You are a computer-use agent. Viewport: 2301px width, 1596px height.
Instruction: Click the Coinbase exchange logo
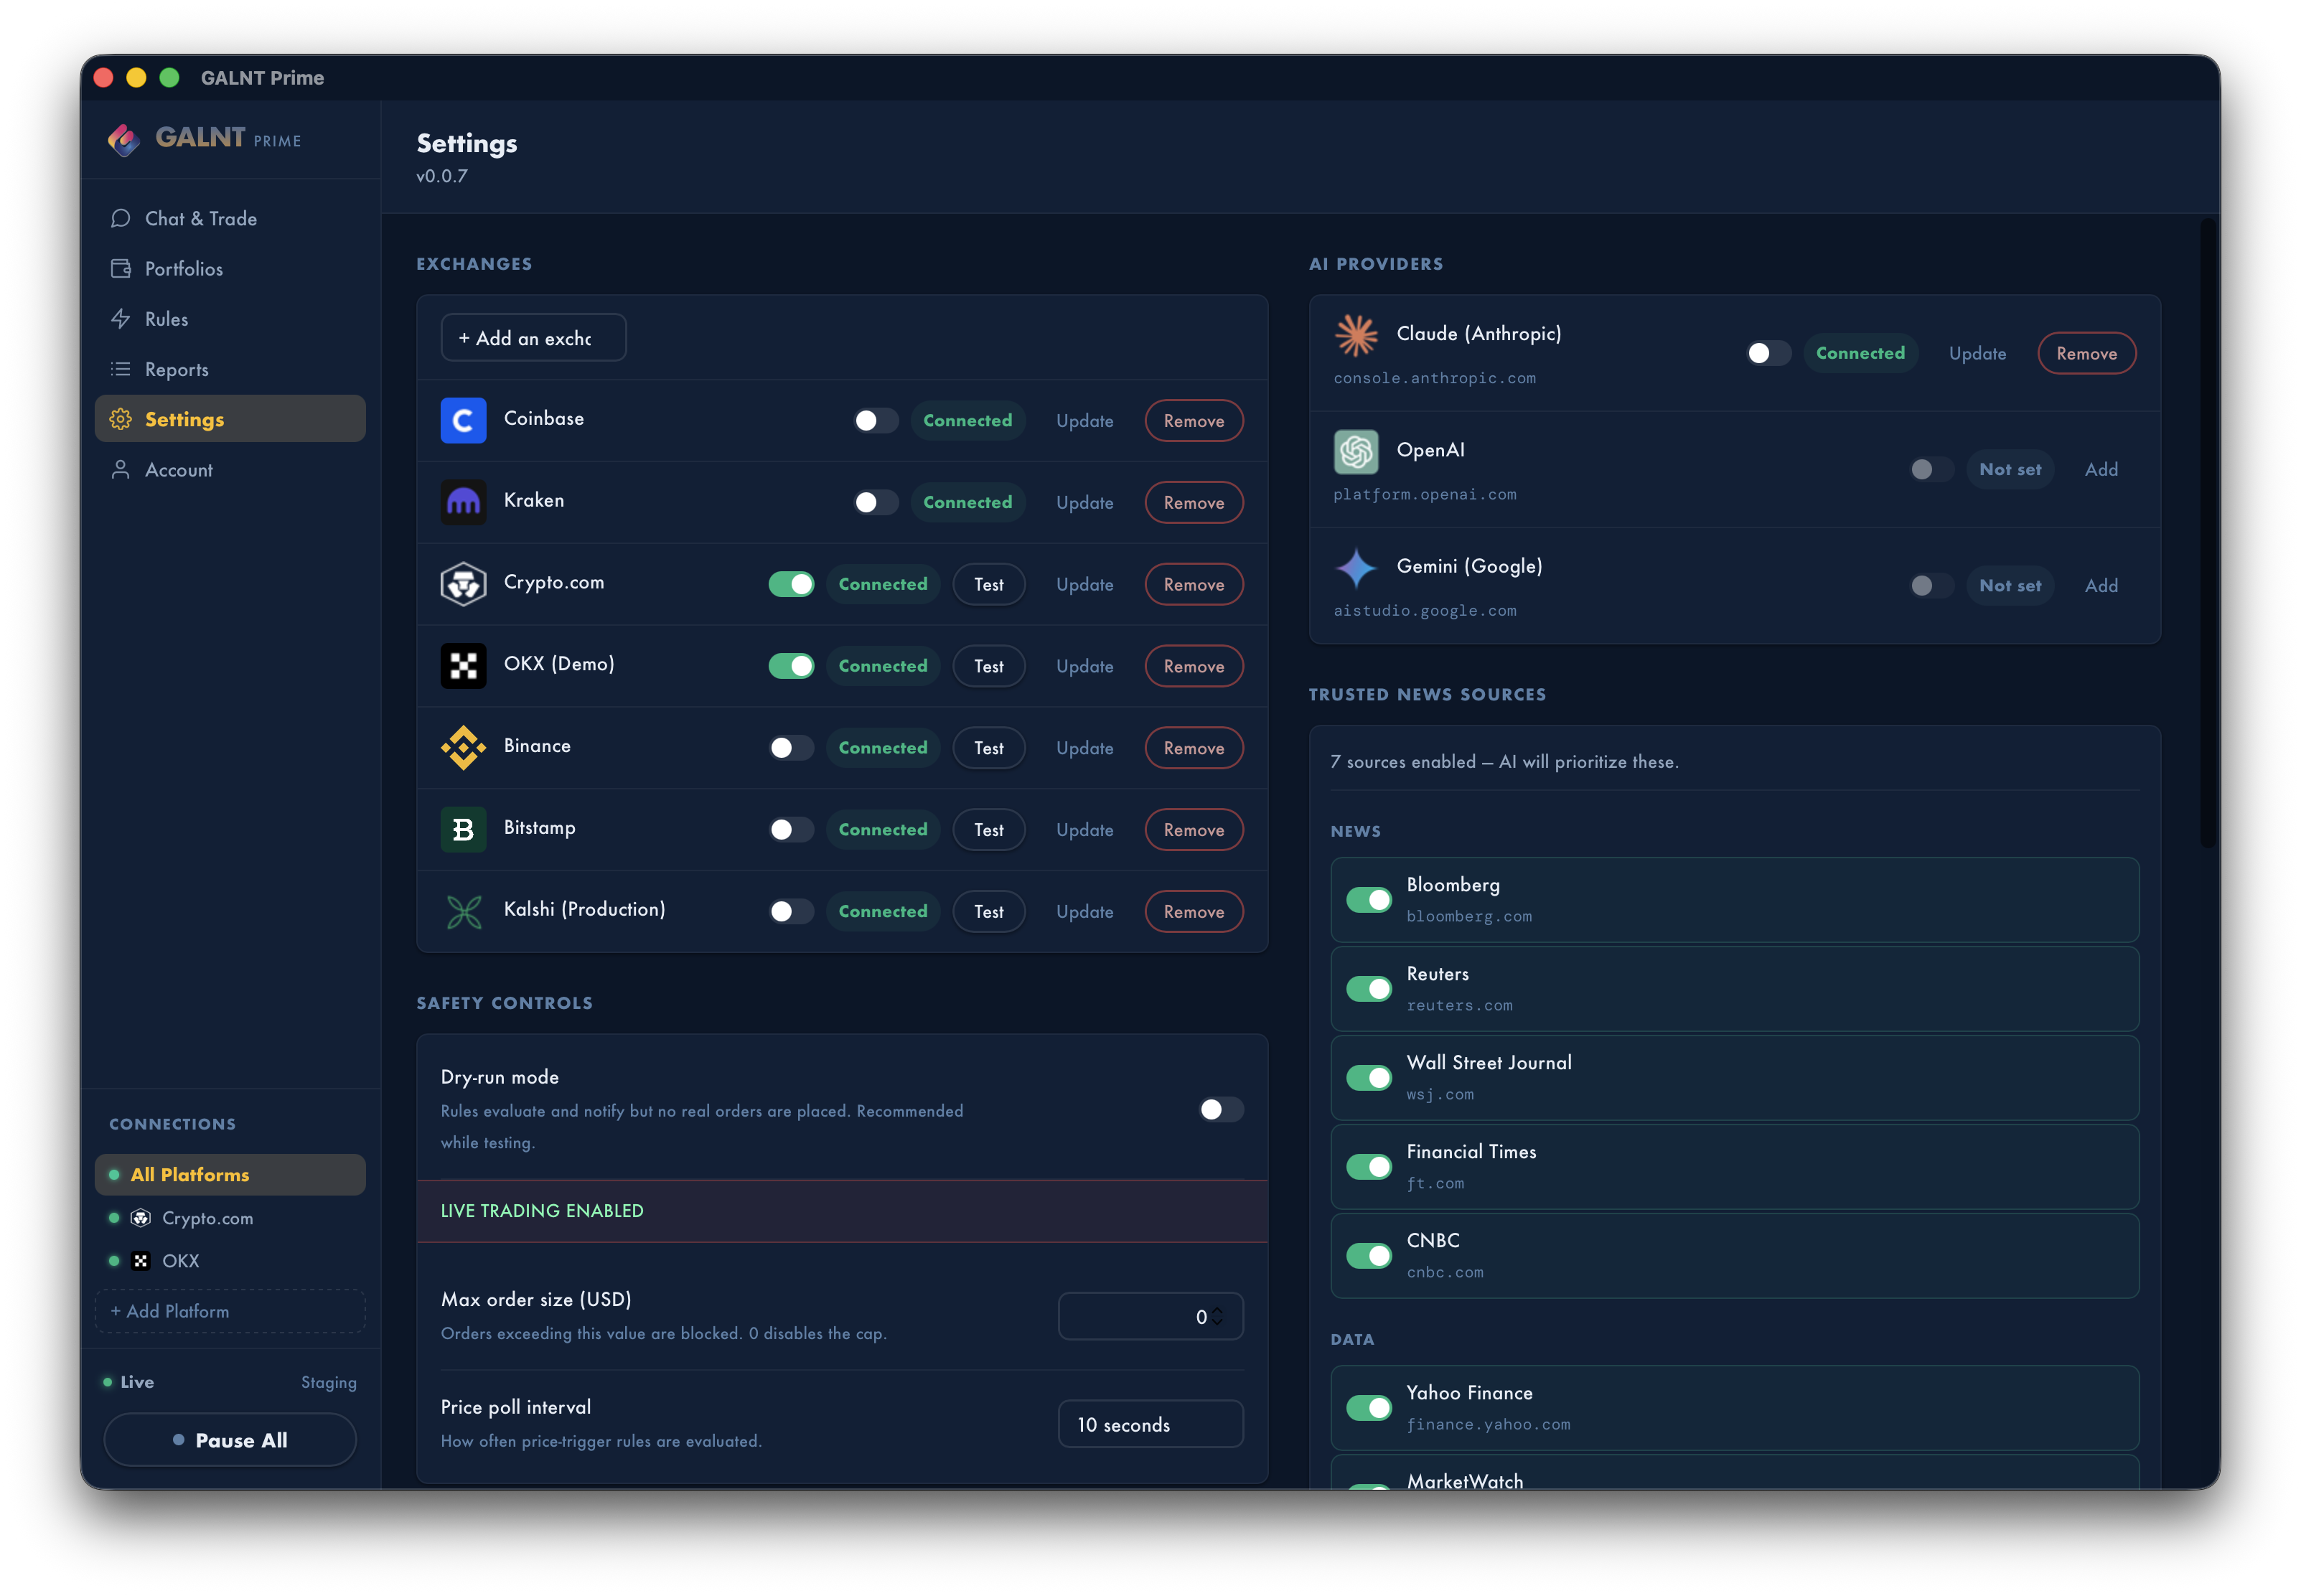click(463, 420)
